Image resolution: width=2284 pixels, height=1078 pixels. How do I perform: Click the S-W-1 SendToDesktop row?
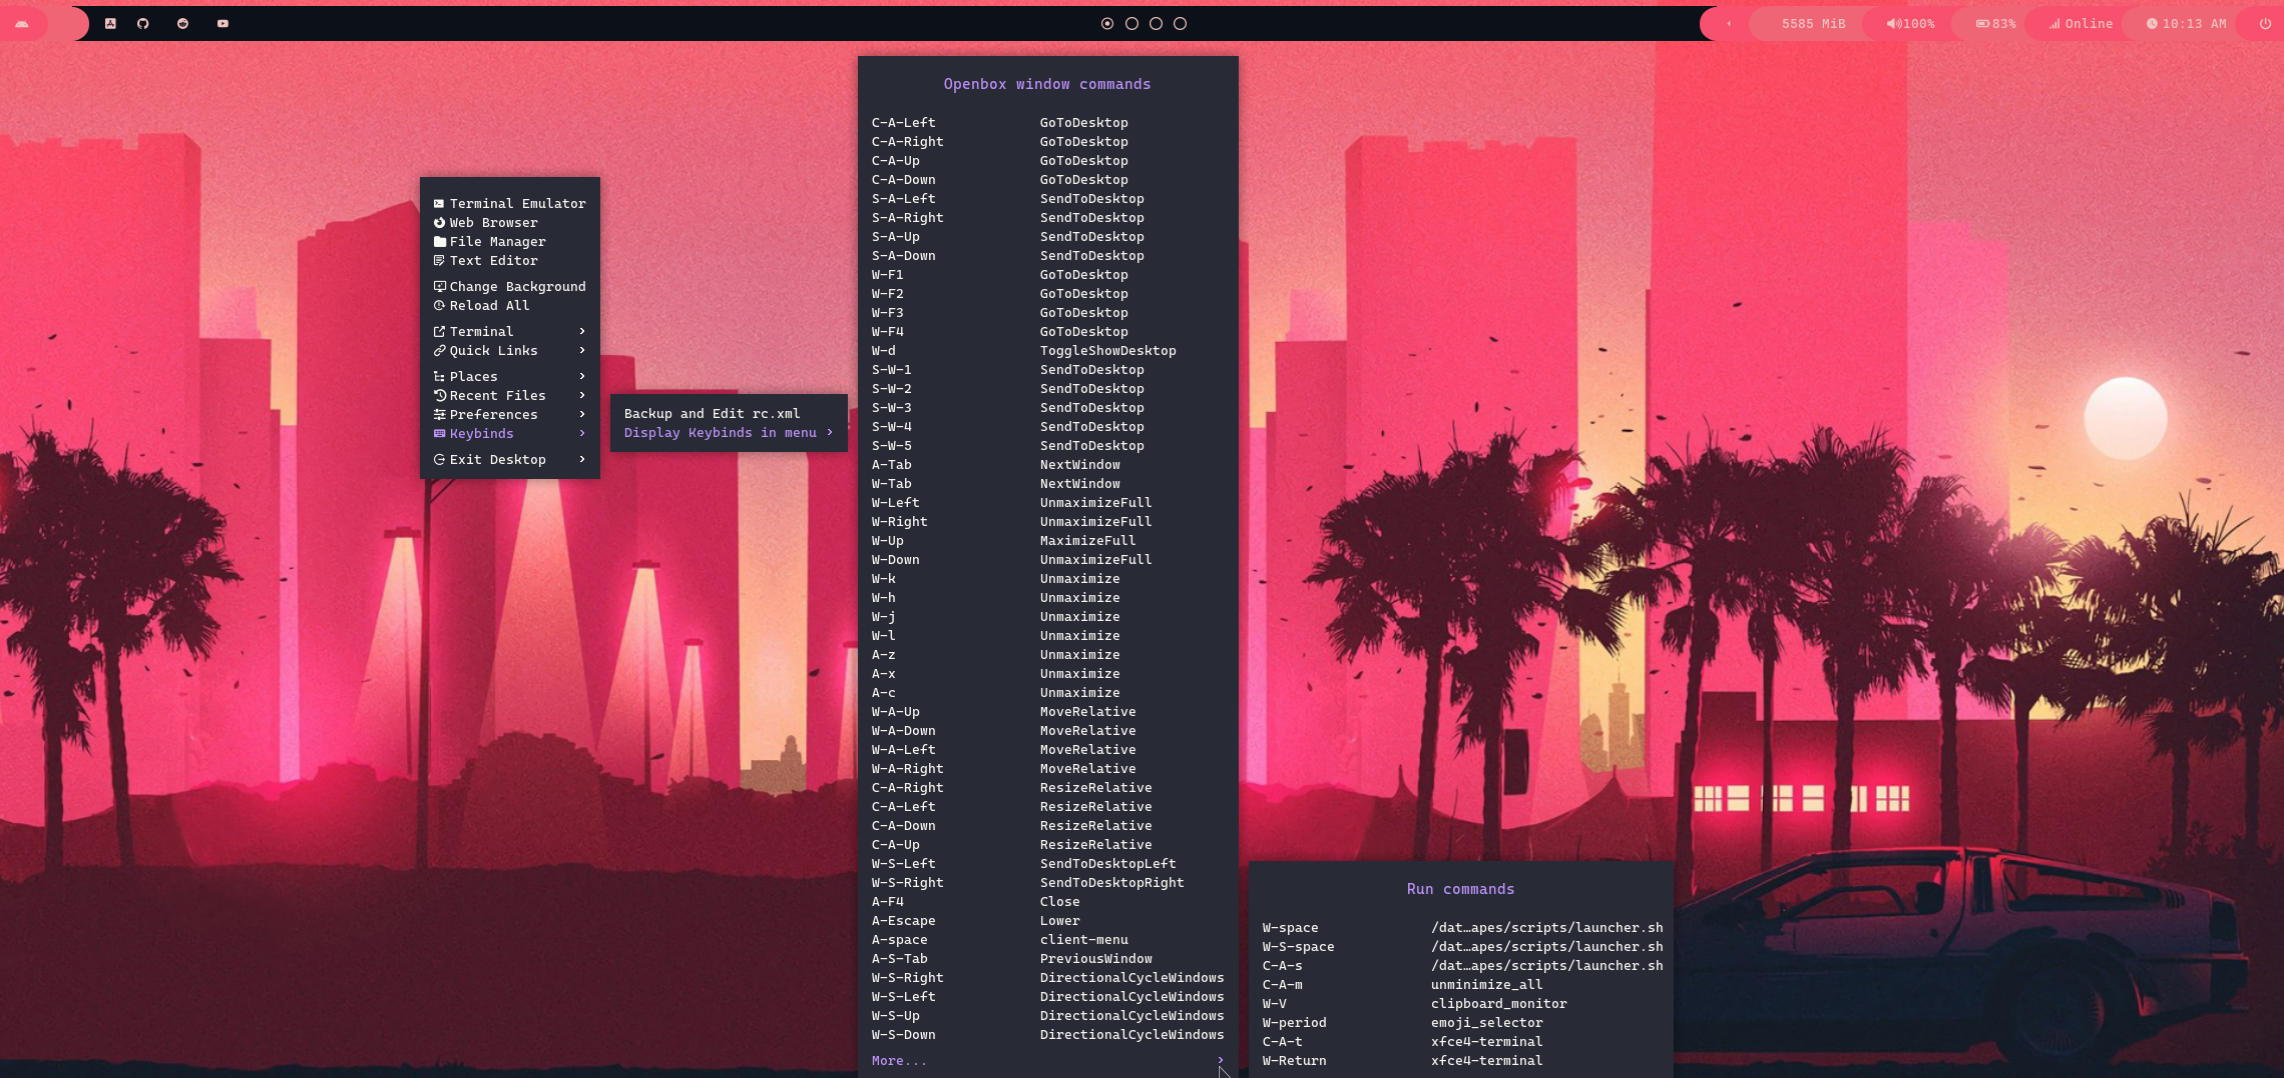(1048, 369)
